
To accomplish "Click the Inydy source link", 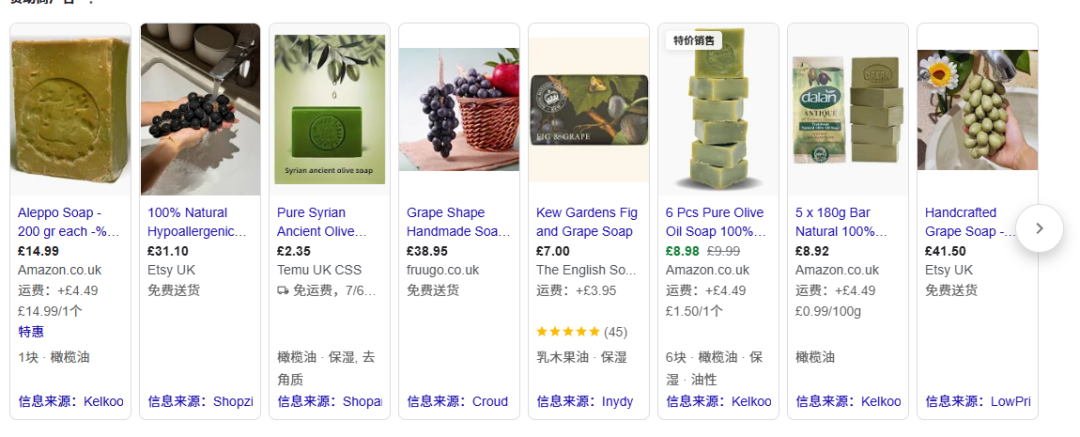I will 617,401.
